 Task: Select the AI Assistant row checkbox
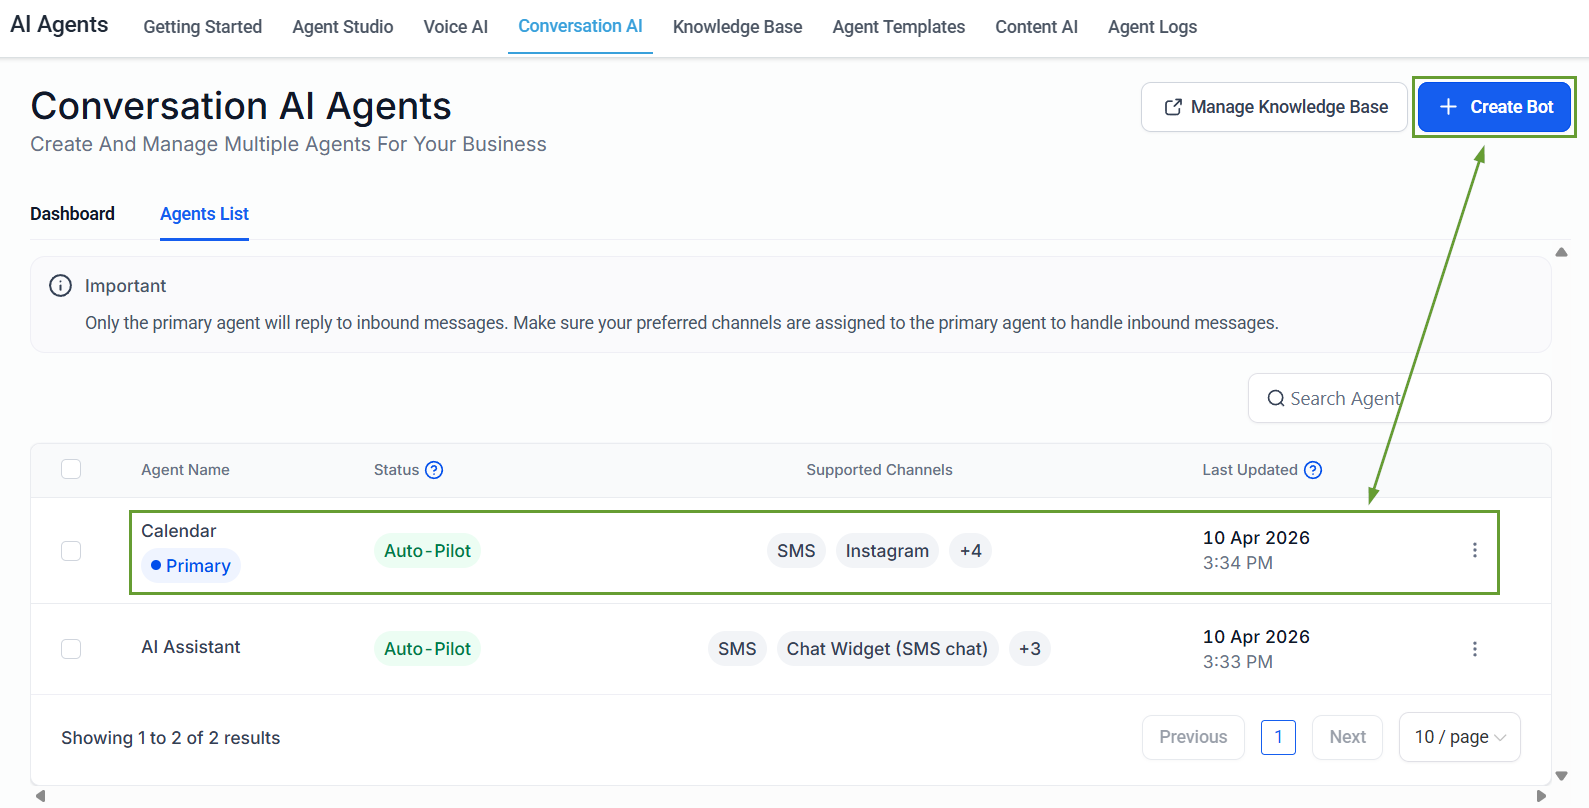[x=71, y=649]
